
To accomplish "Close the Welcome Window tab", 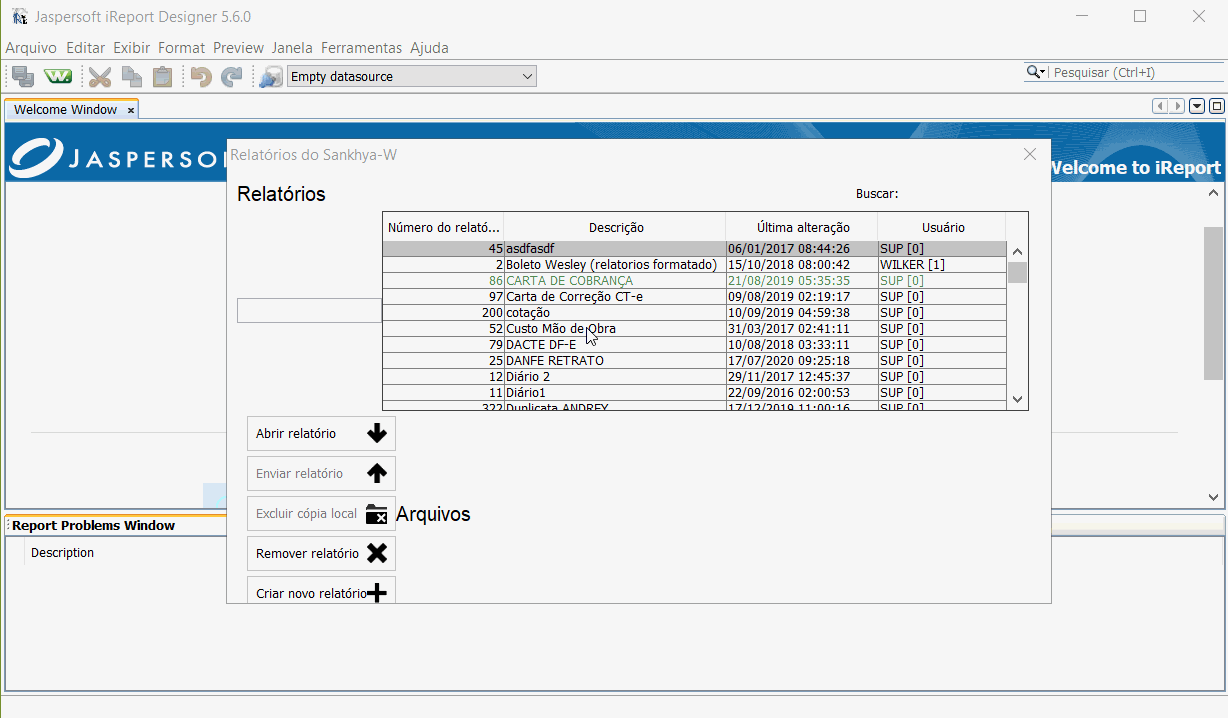I will click(x=131, y=110).
